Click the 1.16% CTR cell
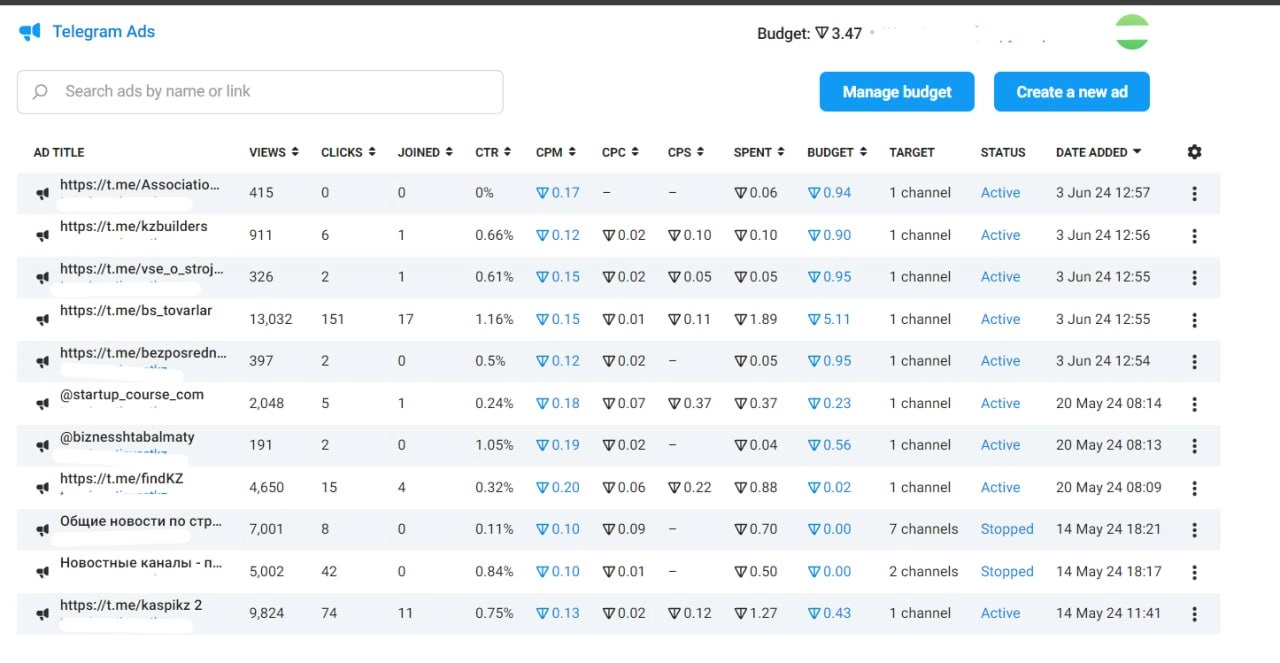 click(494, 319)
